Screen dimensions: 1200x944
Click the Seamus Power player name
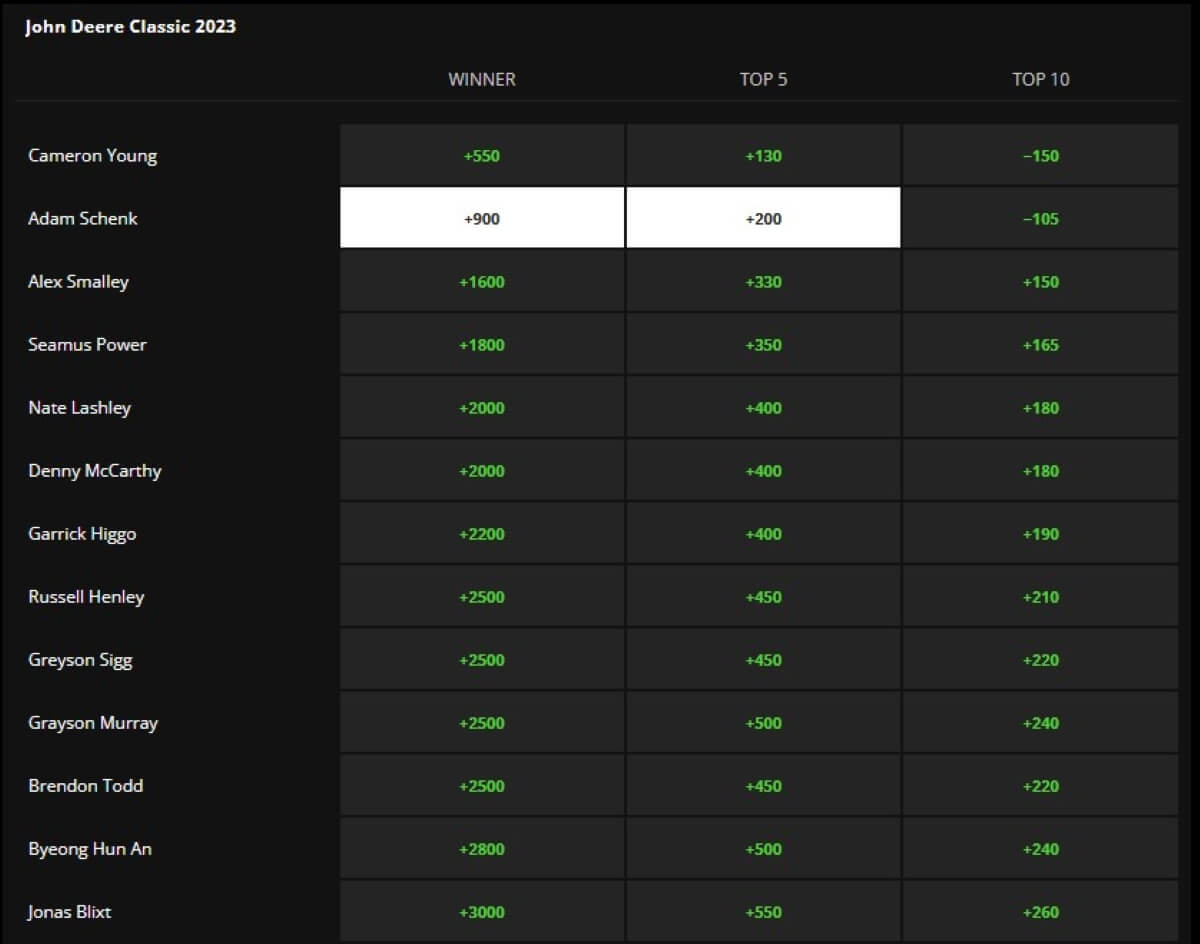pos(87,344)
